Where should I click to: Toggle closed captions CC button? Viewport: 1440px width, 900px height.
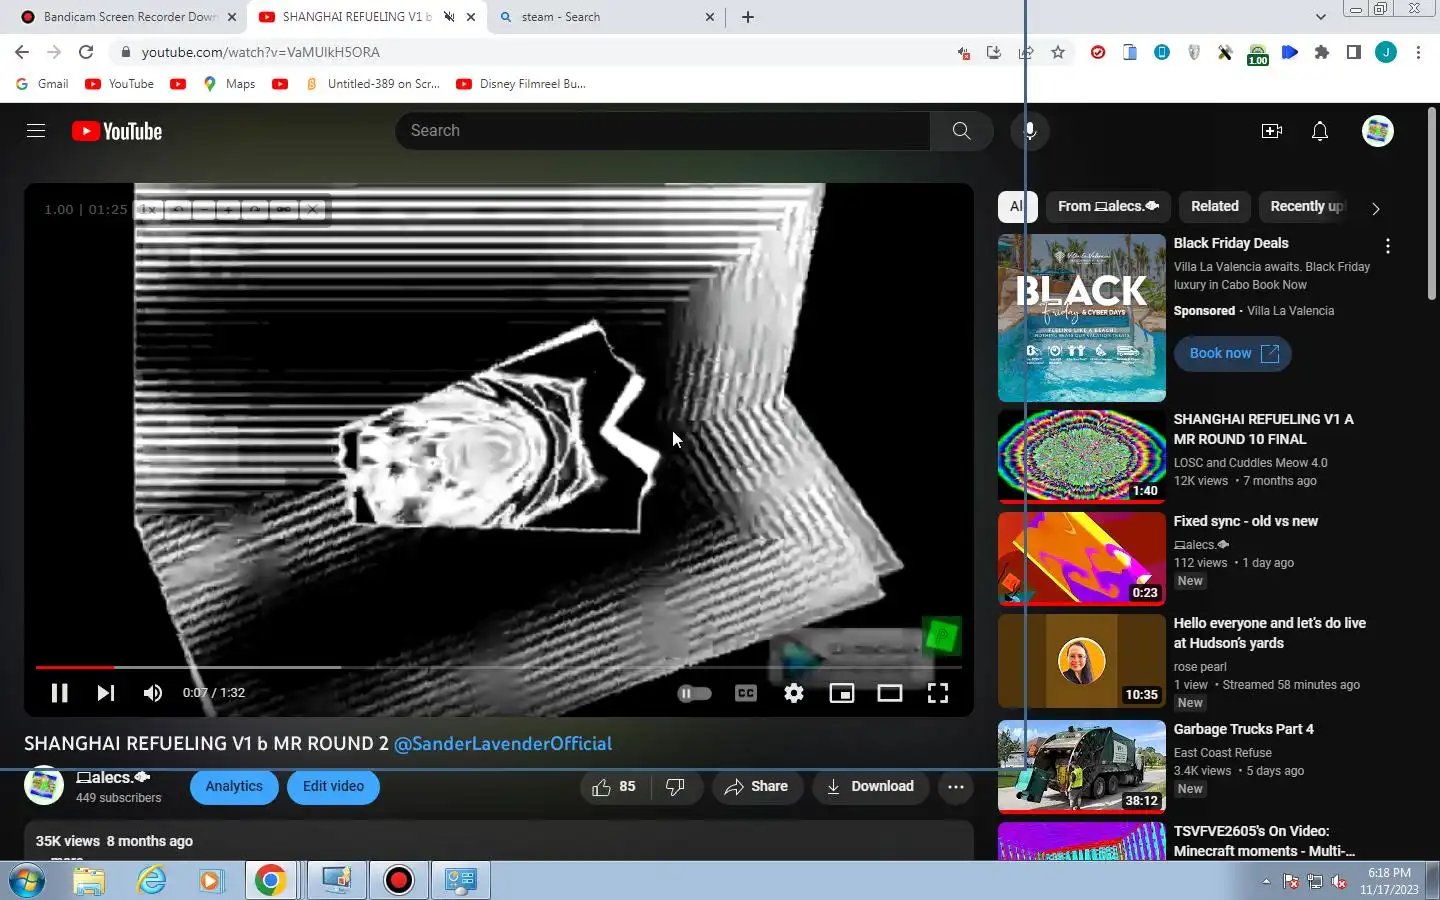click(746, 693)
